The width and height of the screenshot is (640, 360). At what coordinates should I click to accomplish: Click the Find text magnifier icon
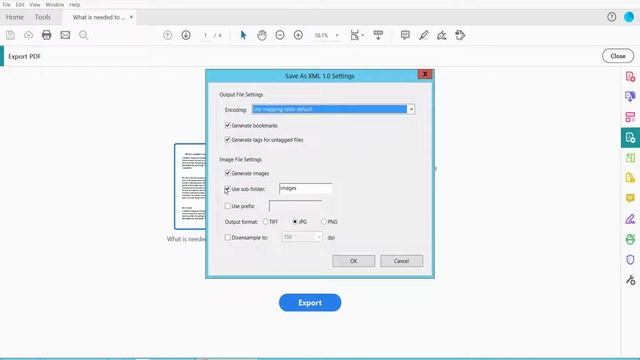tap(84, 35)
